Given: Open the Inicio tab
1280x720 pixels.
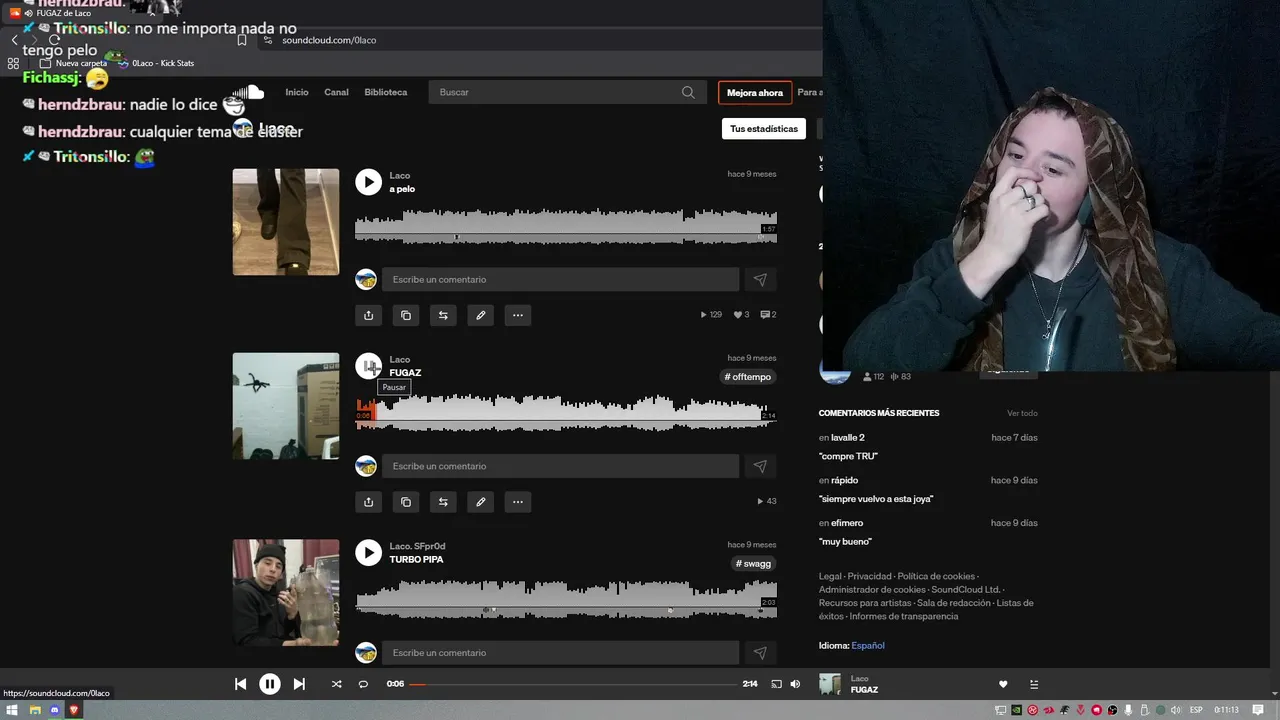Looking at the screenshot, I should tap(297, 92).
